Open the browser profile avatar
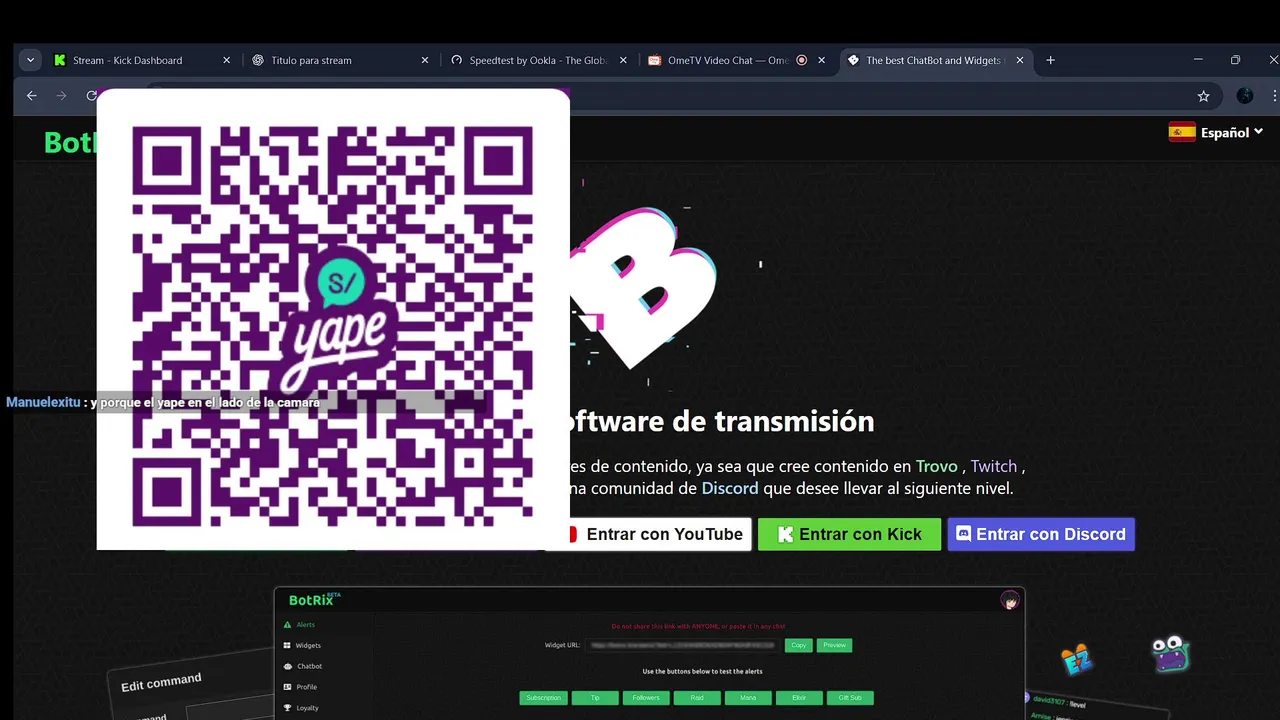1280x720 pixels. tap(1245, 96)
